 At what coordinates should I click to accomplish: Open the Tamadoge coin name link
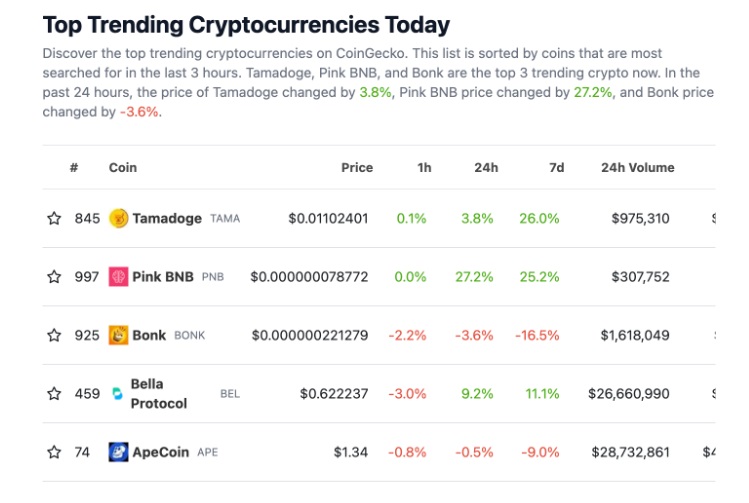click(x=167, y=218)
